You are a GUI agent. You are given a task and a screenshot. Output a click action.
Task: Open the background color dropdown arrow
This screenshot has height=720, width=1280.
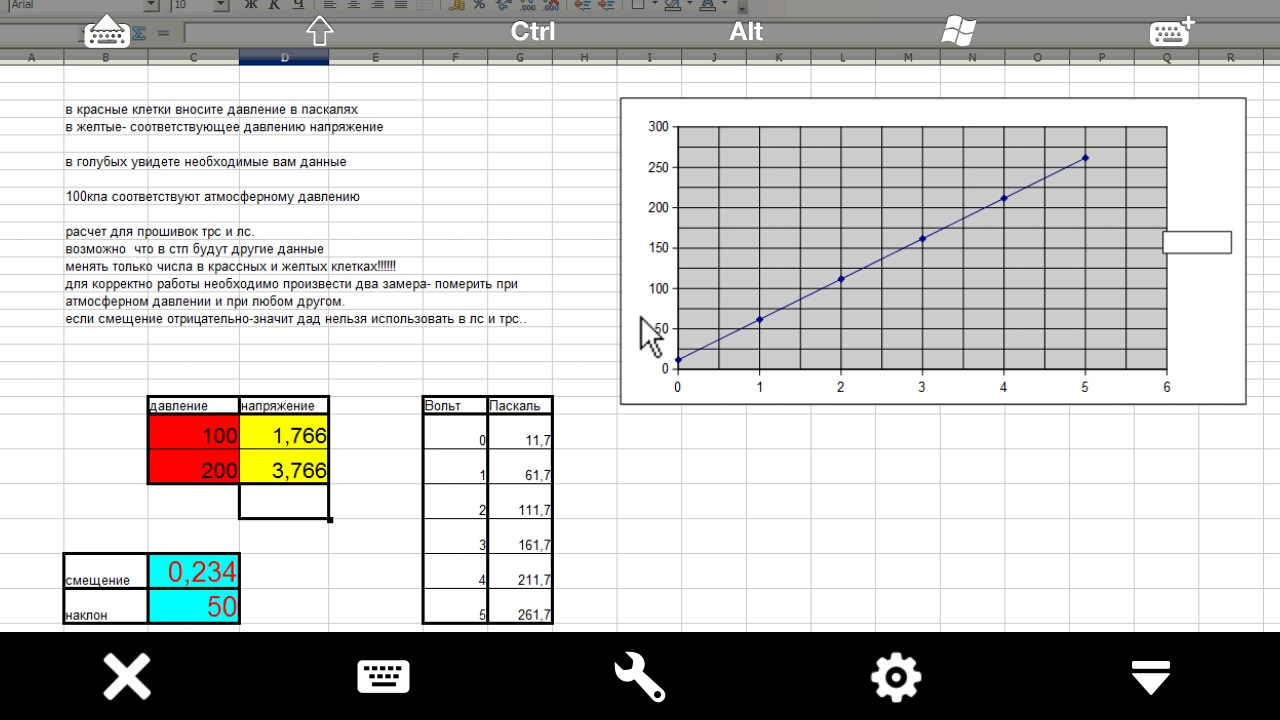click(690, 5)
